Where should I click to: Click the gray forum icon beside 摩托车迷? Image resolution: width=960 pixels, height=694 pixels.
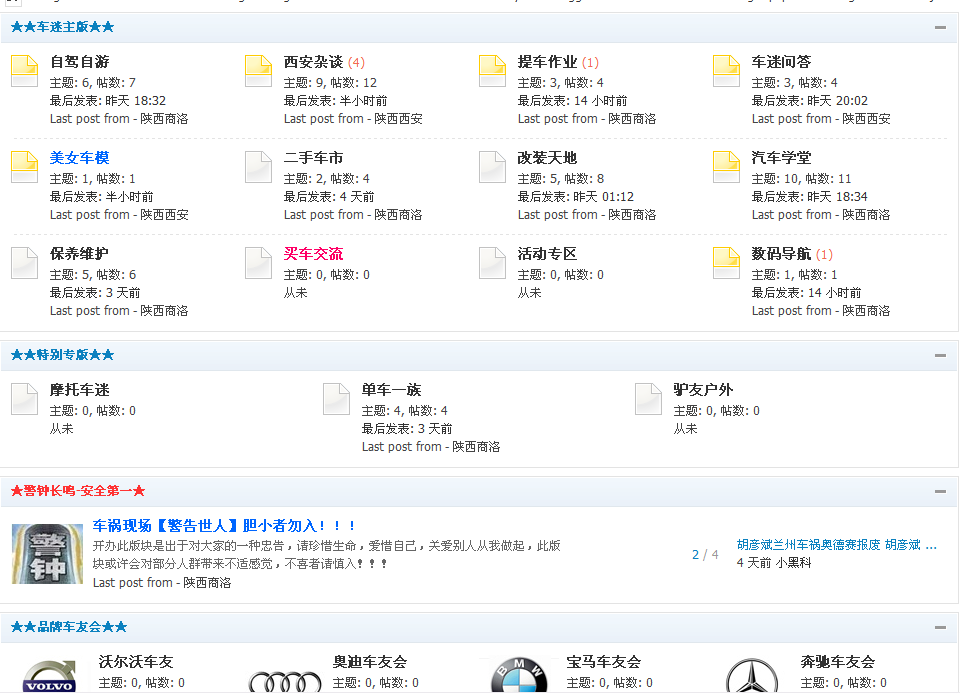[24, 399]
